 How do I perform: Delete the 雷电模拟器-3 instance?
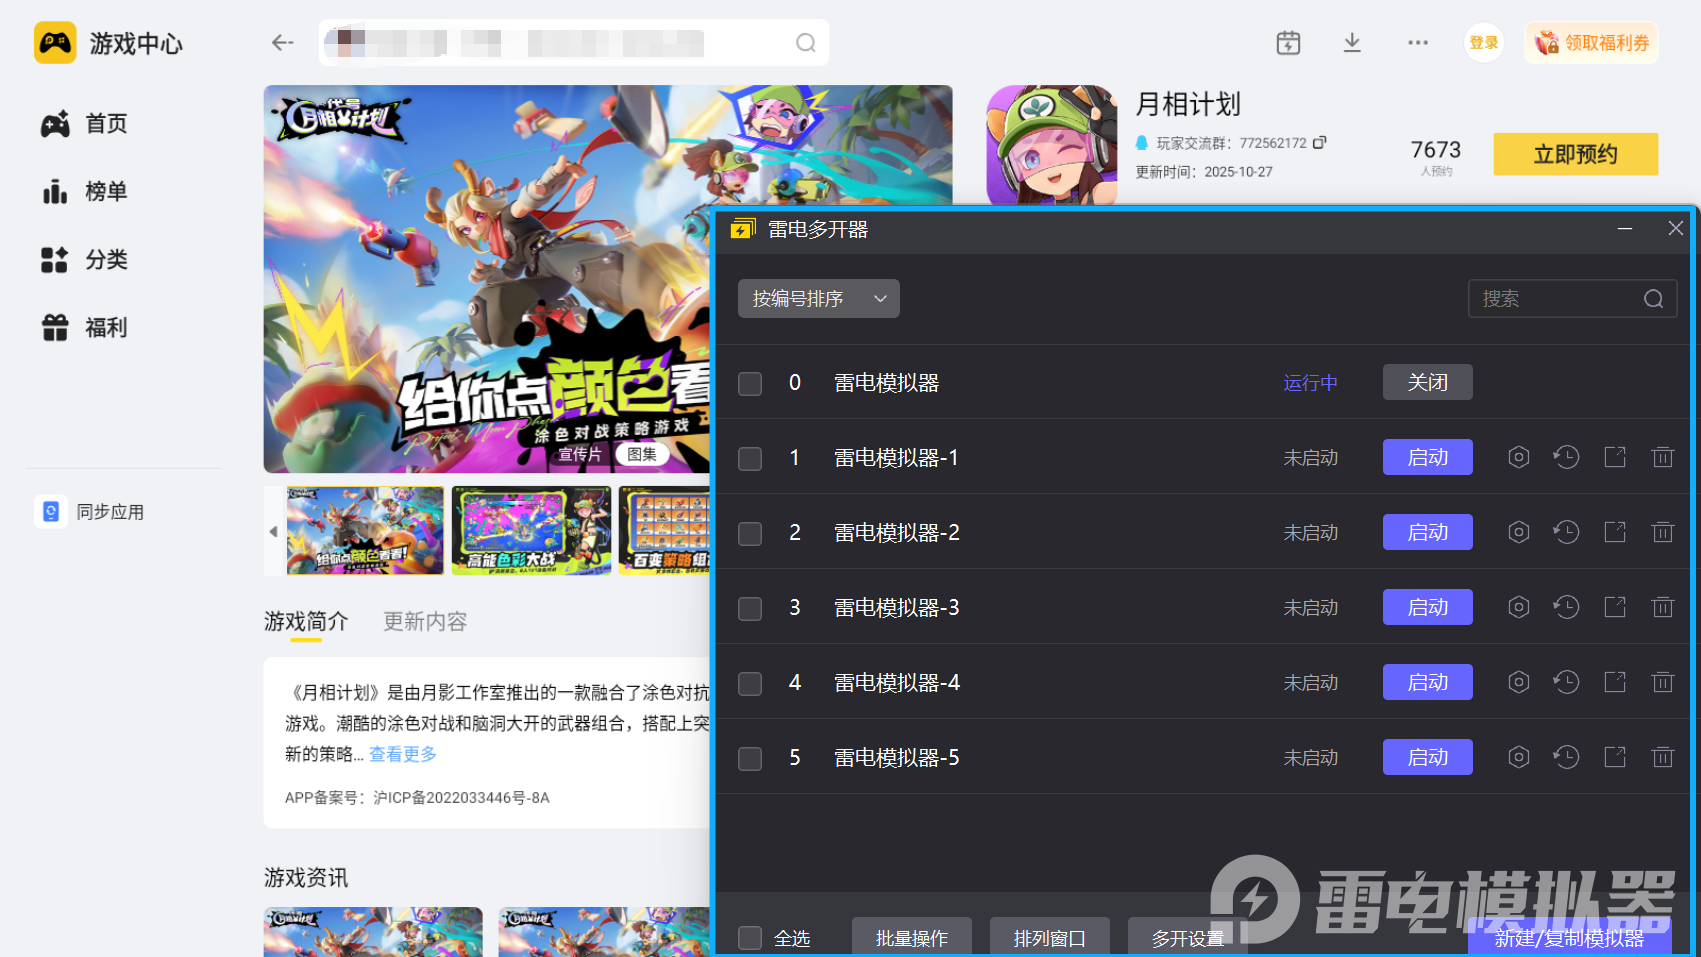pyautogui.click(x=1663, y=607)
